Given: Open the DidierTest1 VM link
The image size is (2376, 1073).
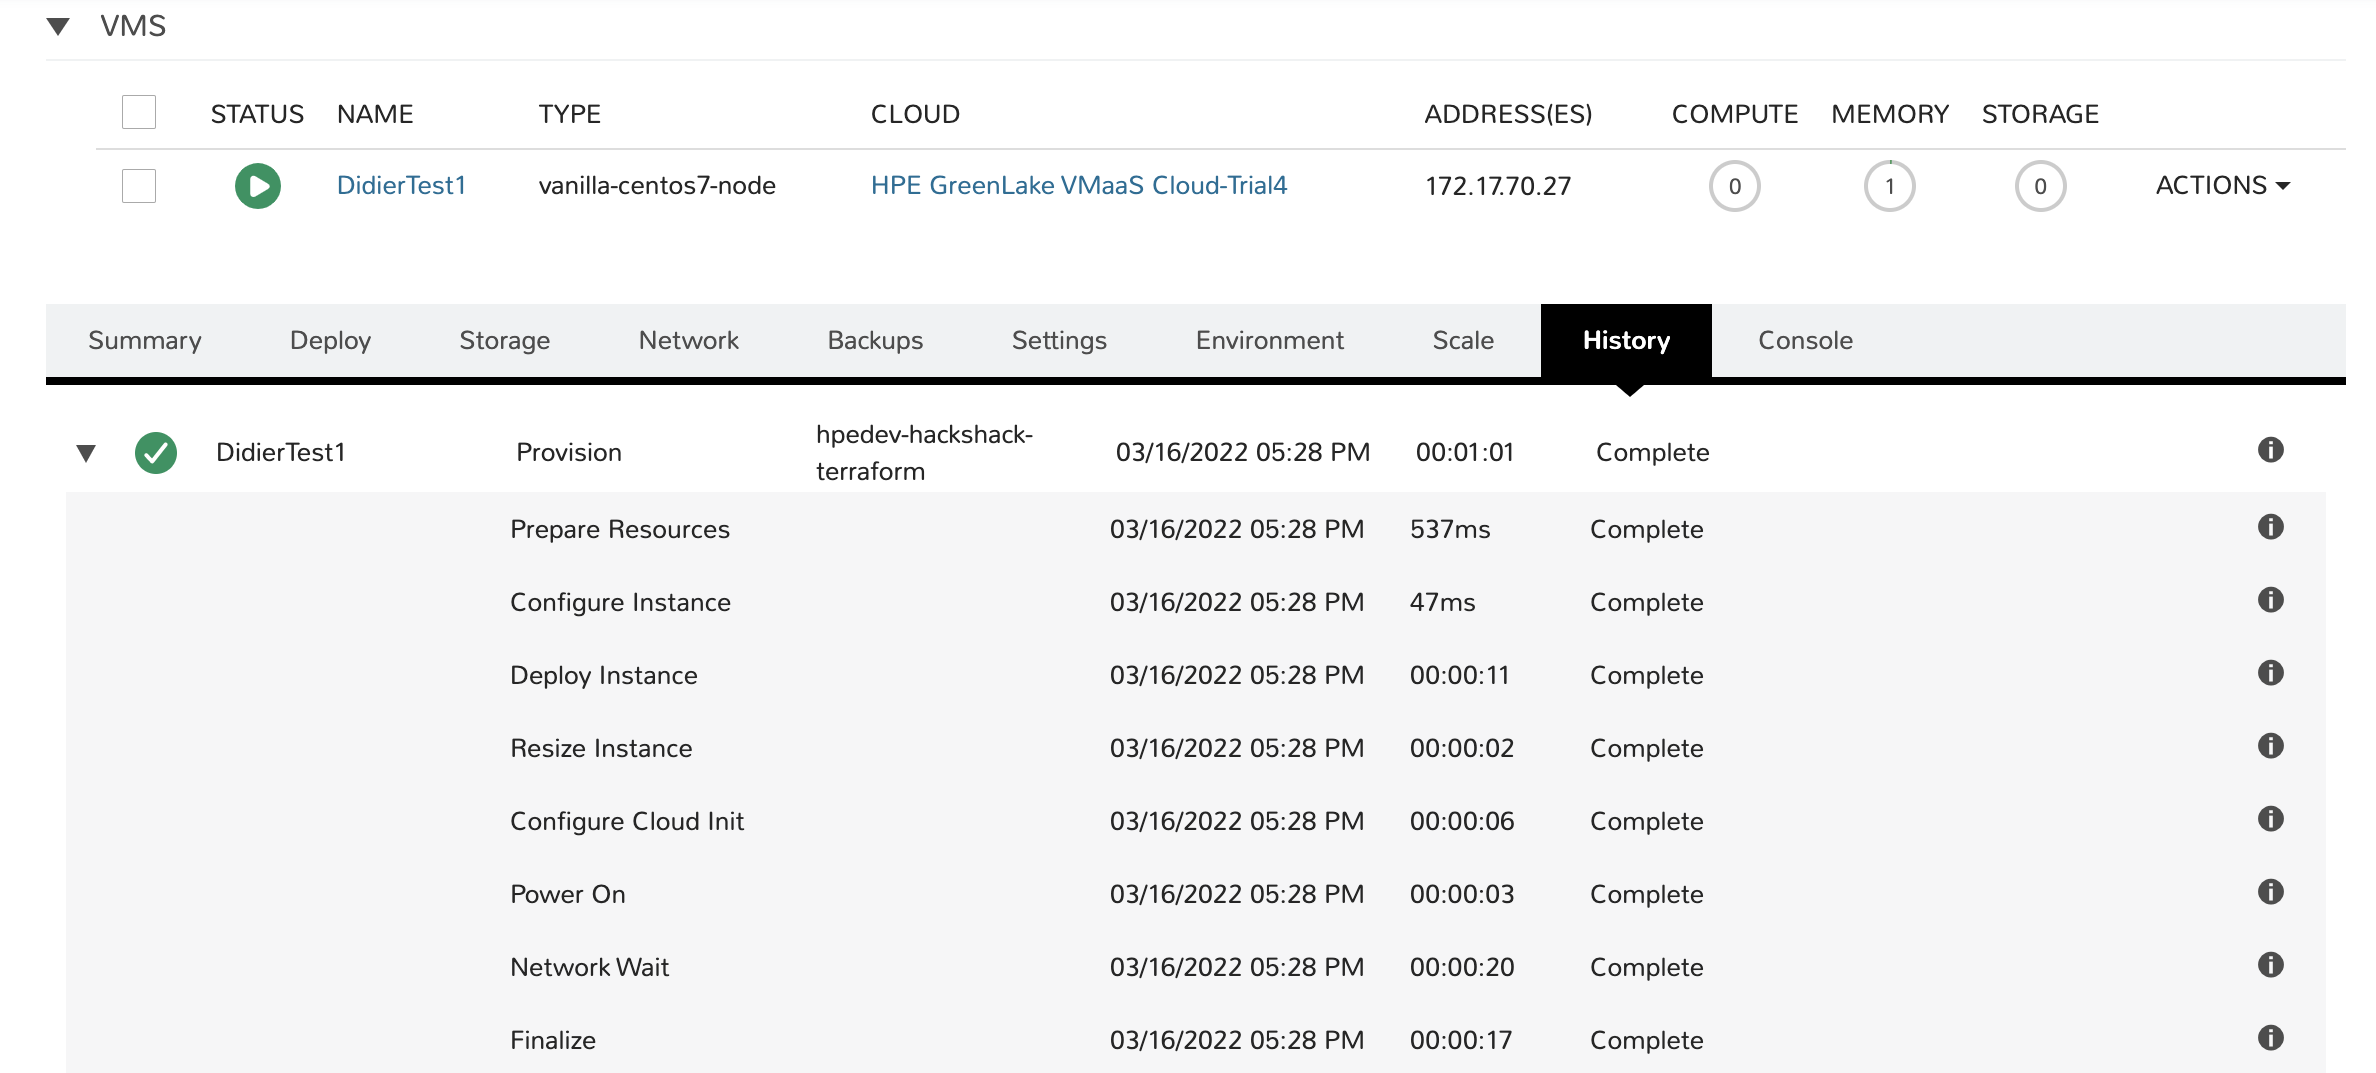Looking at the screenshot, I should 402,186.
